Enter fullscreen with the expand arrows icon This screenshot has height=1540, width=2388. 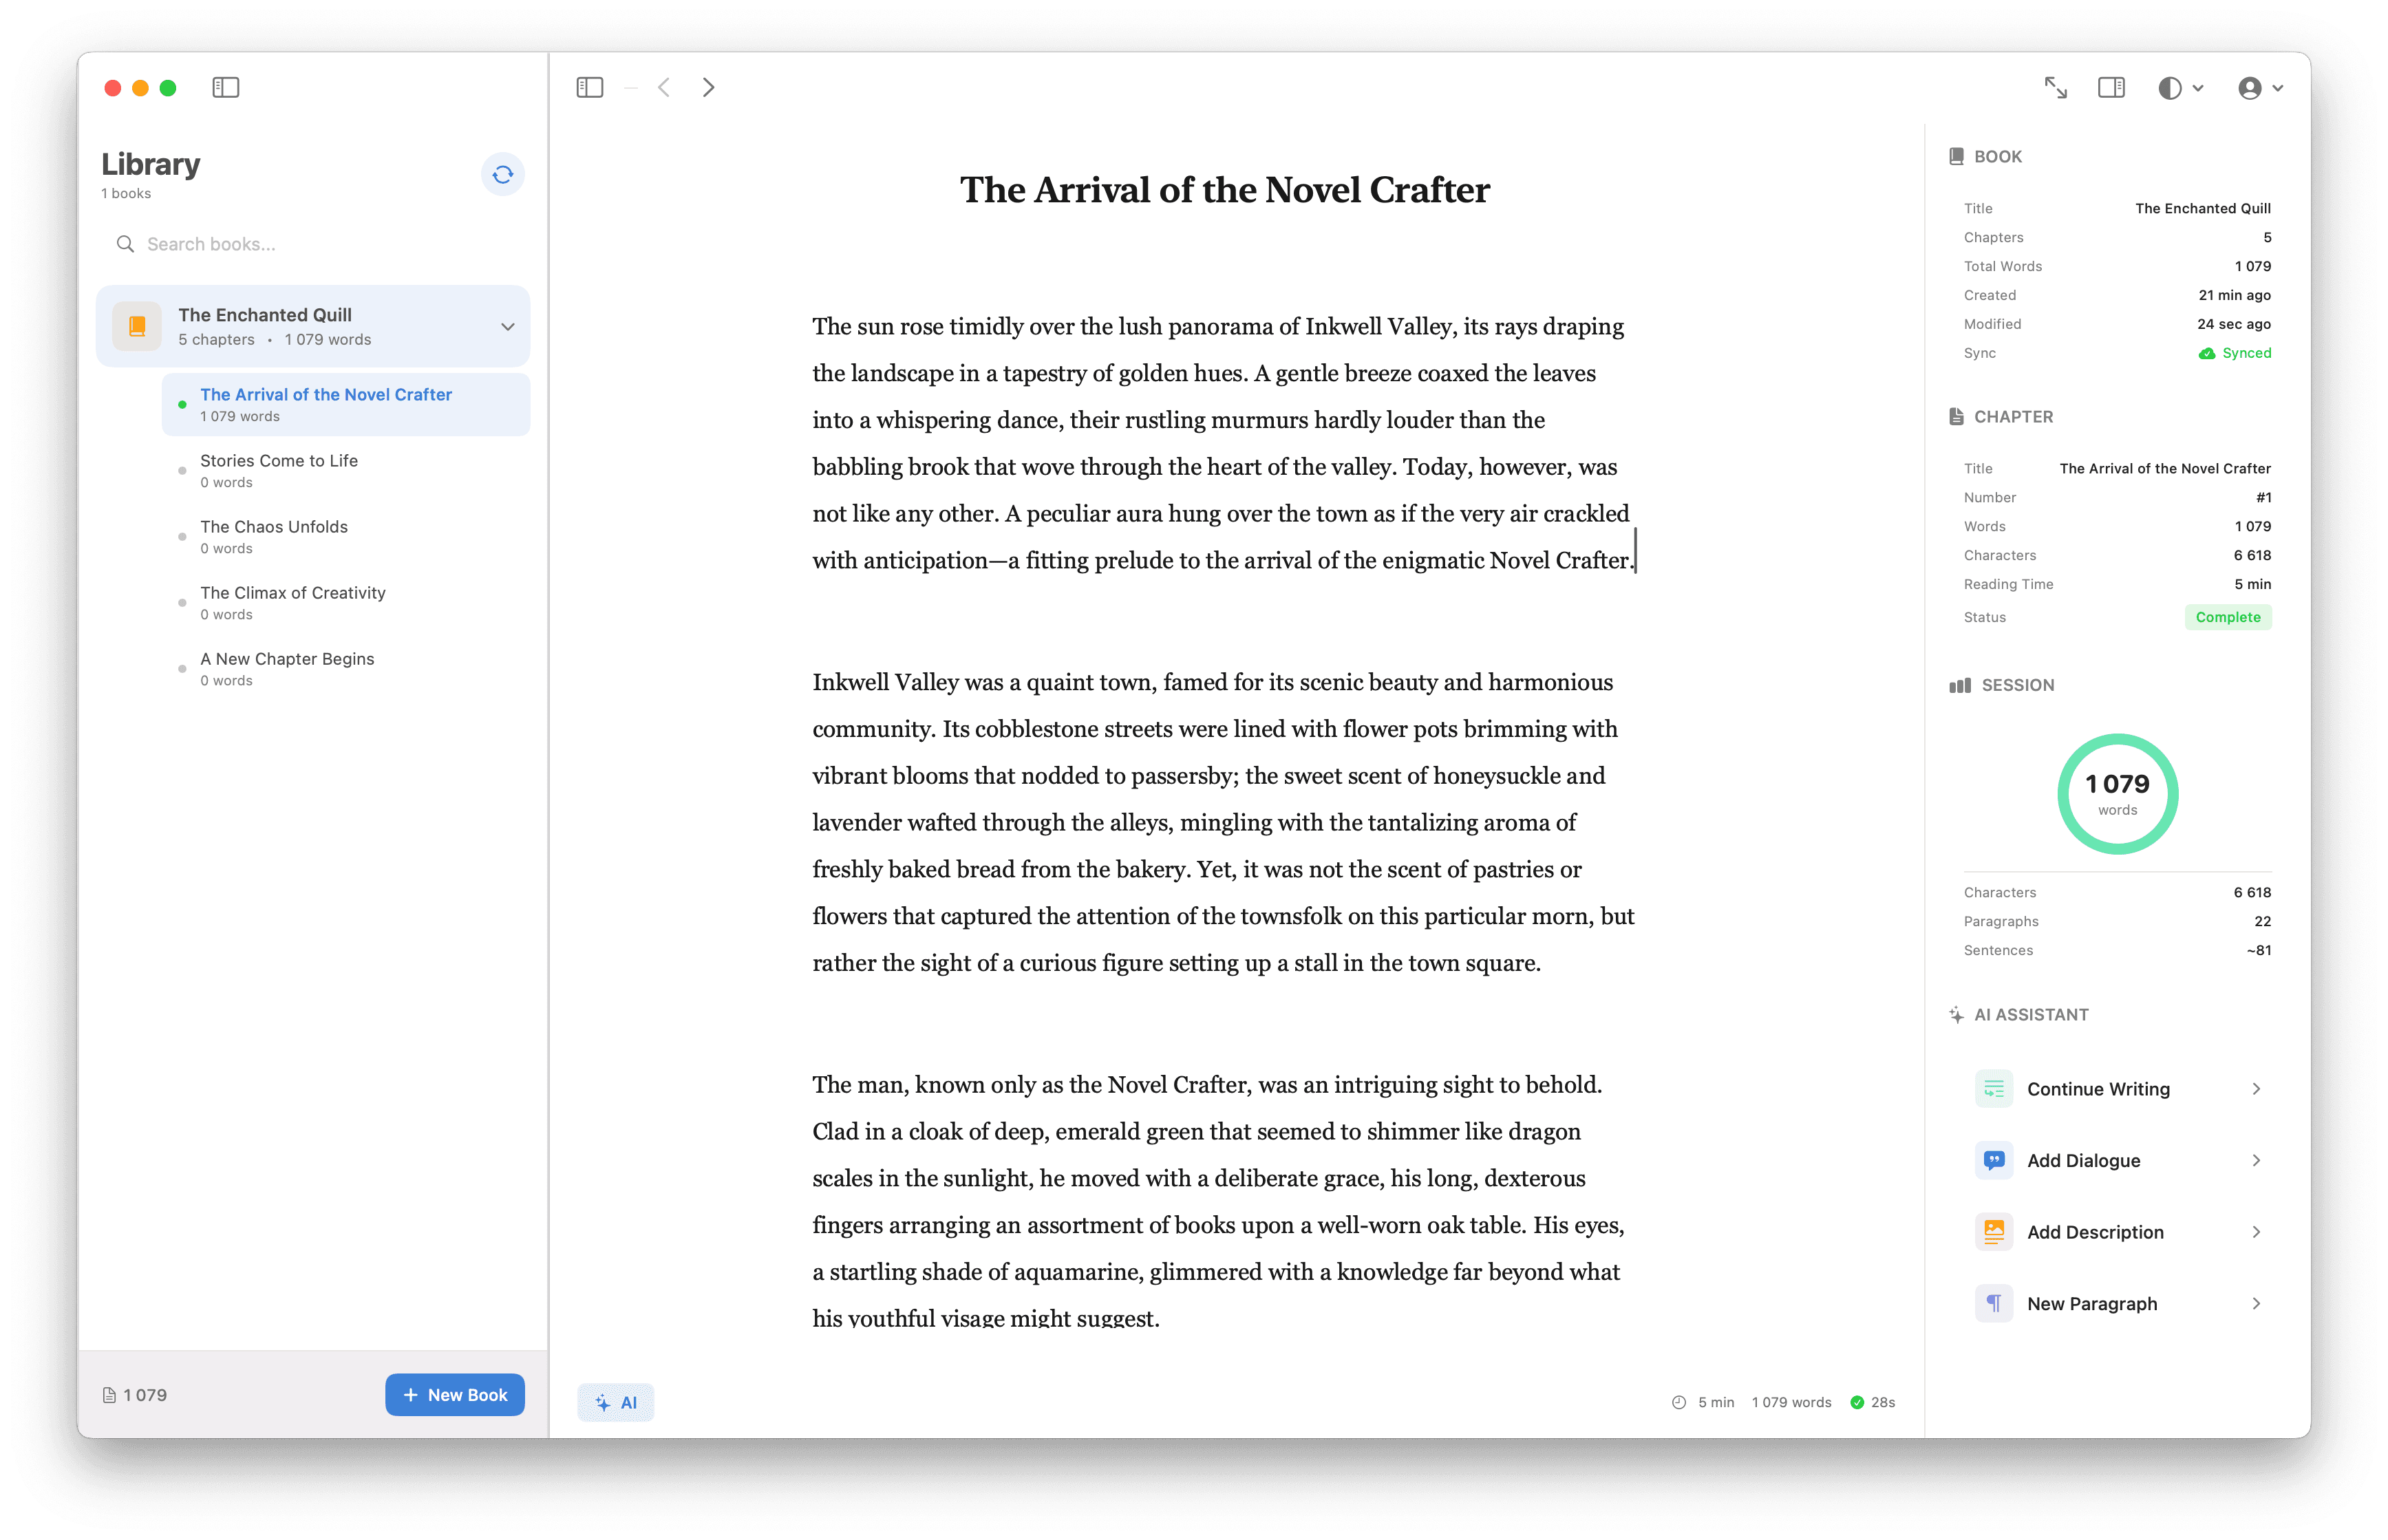pyautogui.click(x=2056, y=88)
